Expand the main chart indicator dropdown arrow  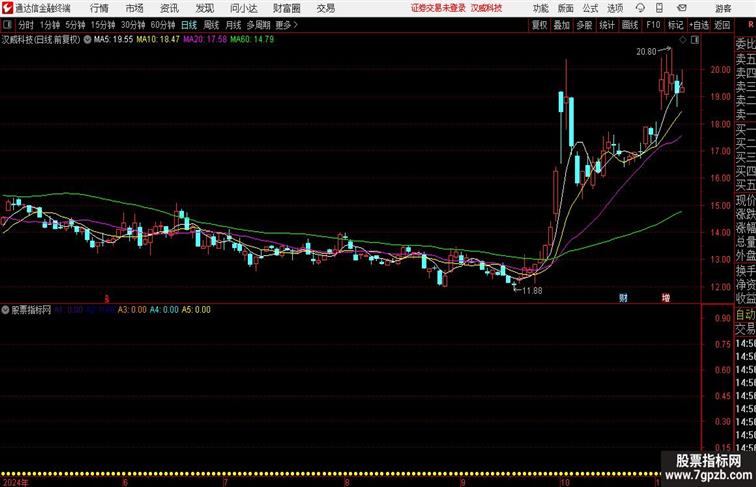[x=87, y=40]
